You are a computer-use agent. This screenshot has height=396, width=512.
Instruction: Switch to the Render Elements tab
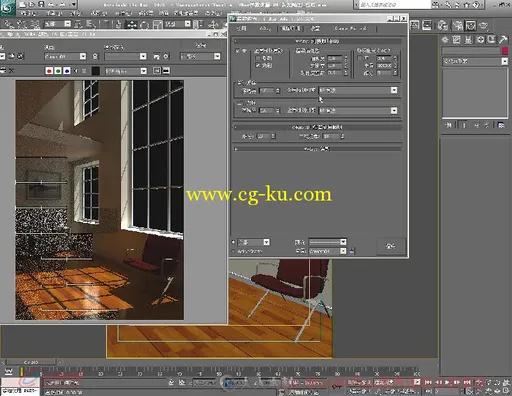(x=350, y=29)
